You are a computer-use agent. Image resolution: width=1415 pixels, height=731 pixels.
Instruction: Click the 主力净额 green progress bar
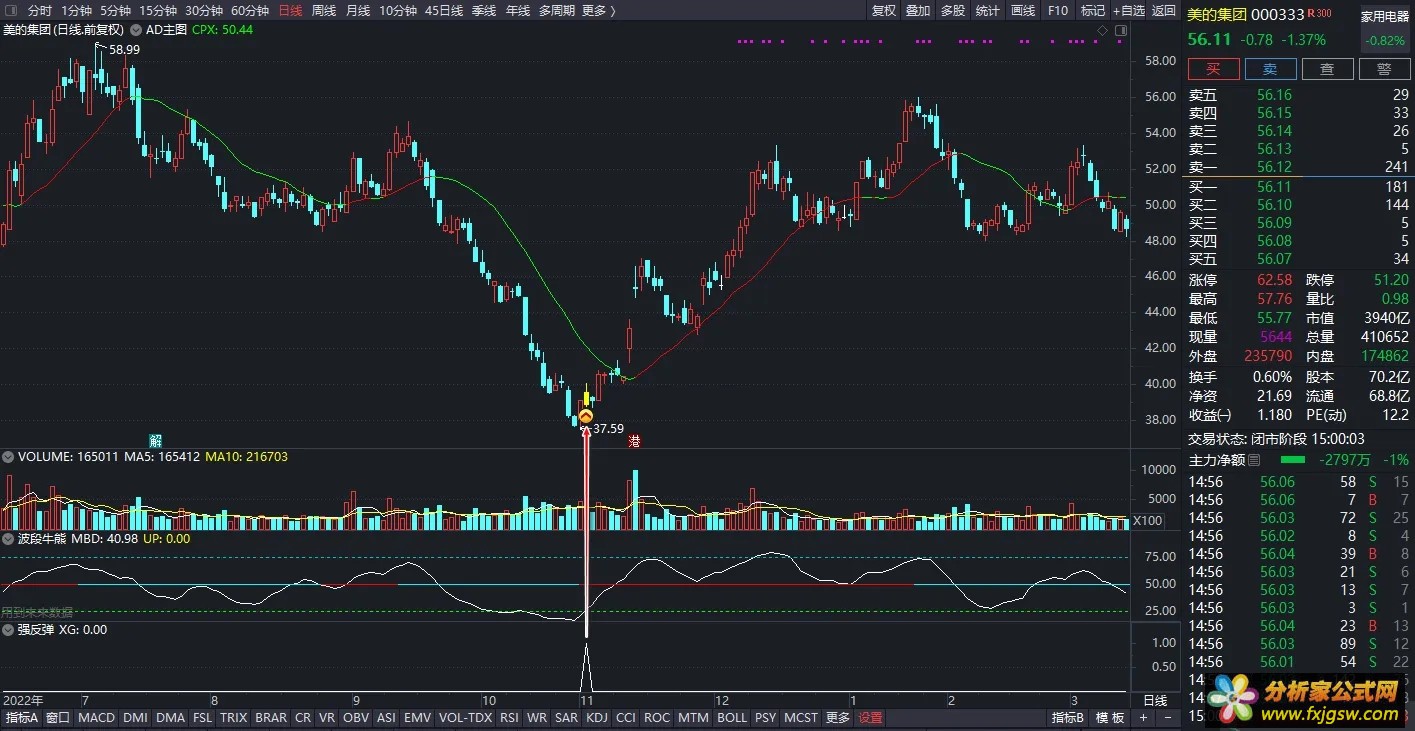click(x=1293, y=460)
